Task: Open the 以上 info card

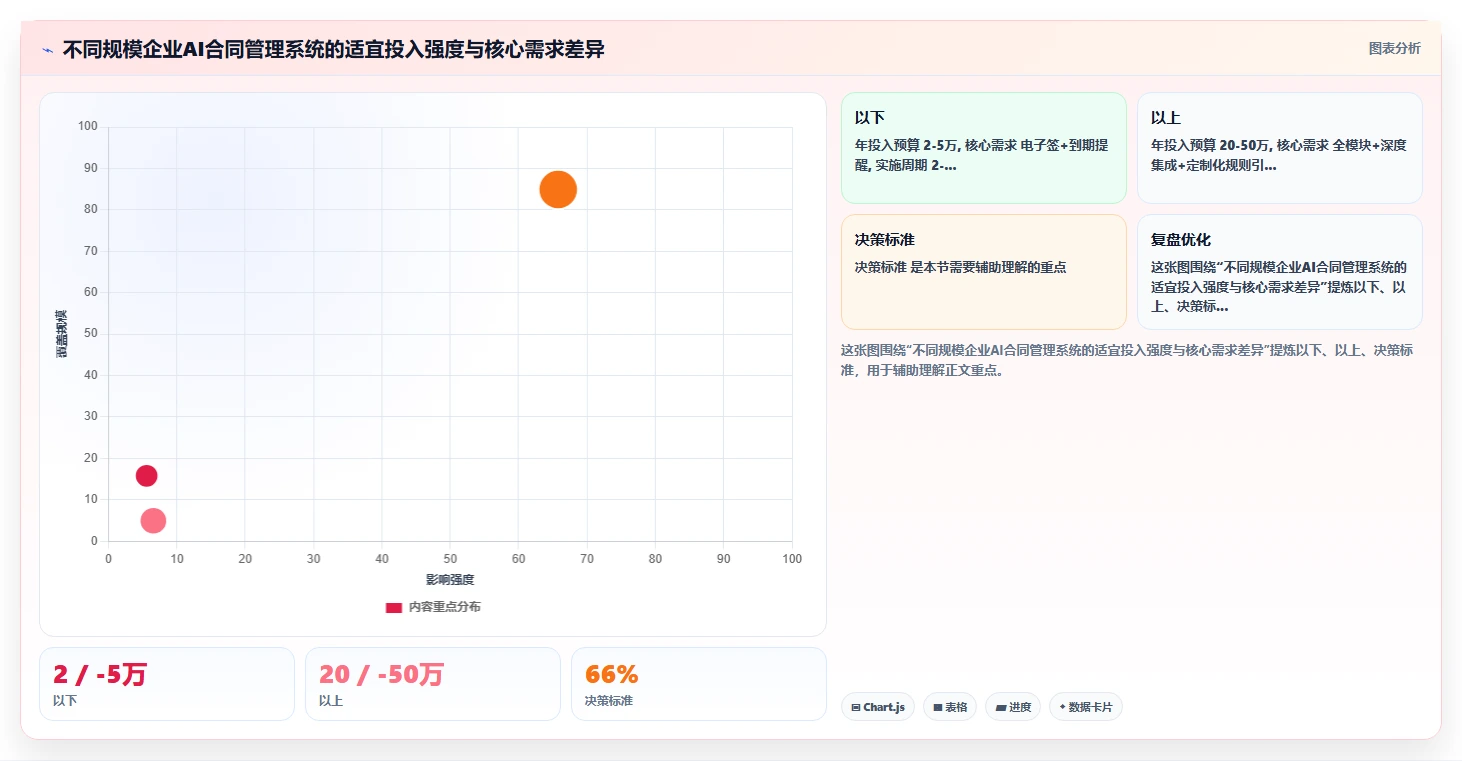Action: click(1280, 148)
